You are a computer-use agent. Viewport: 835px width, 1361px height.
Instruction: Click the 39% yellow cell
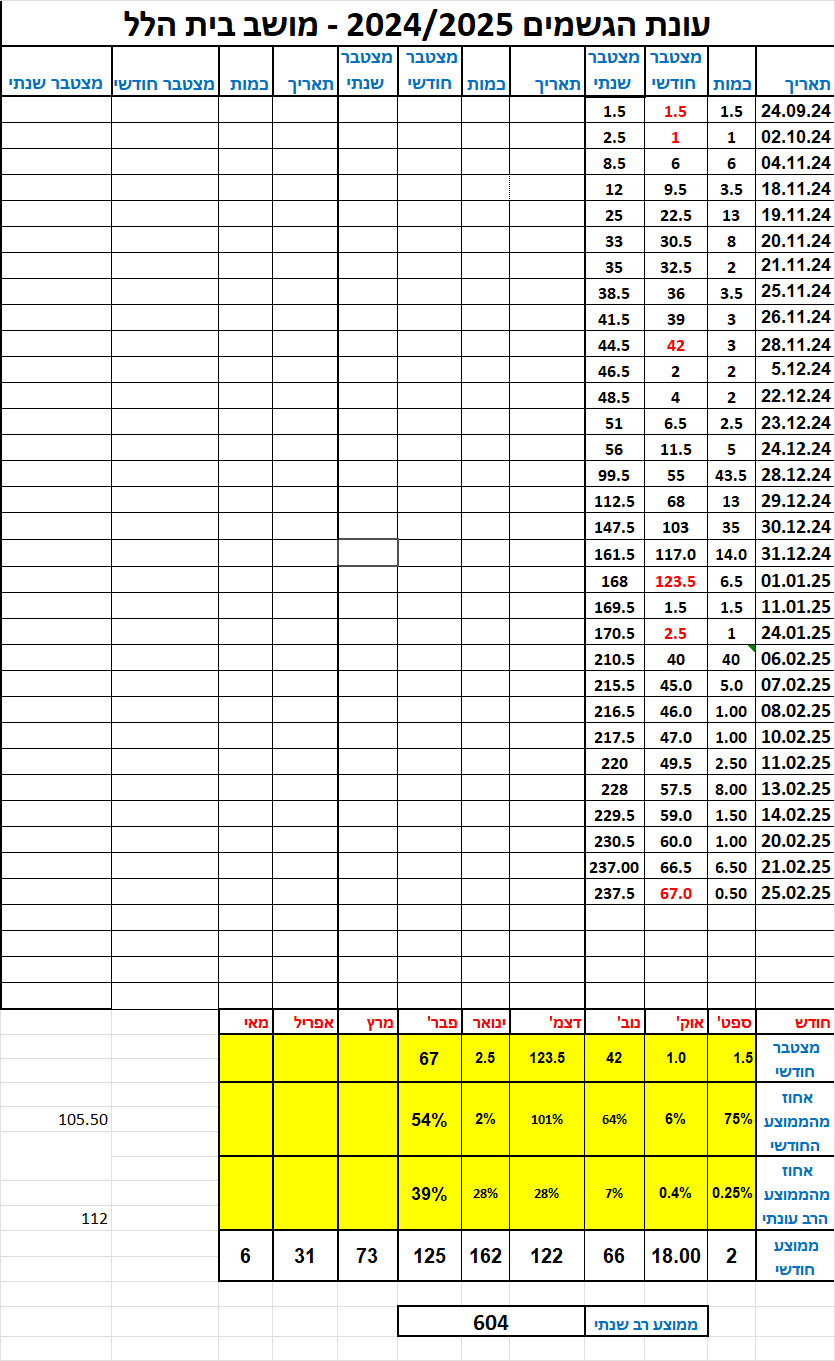coord(429,1193)
